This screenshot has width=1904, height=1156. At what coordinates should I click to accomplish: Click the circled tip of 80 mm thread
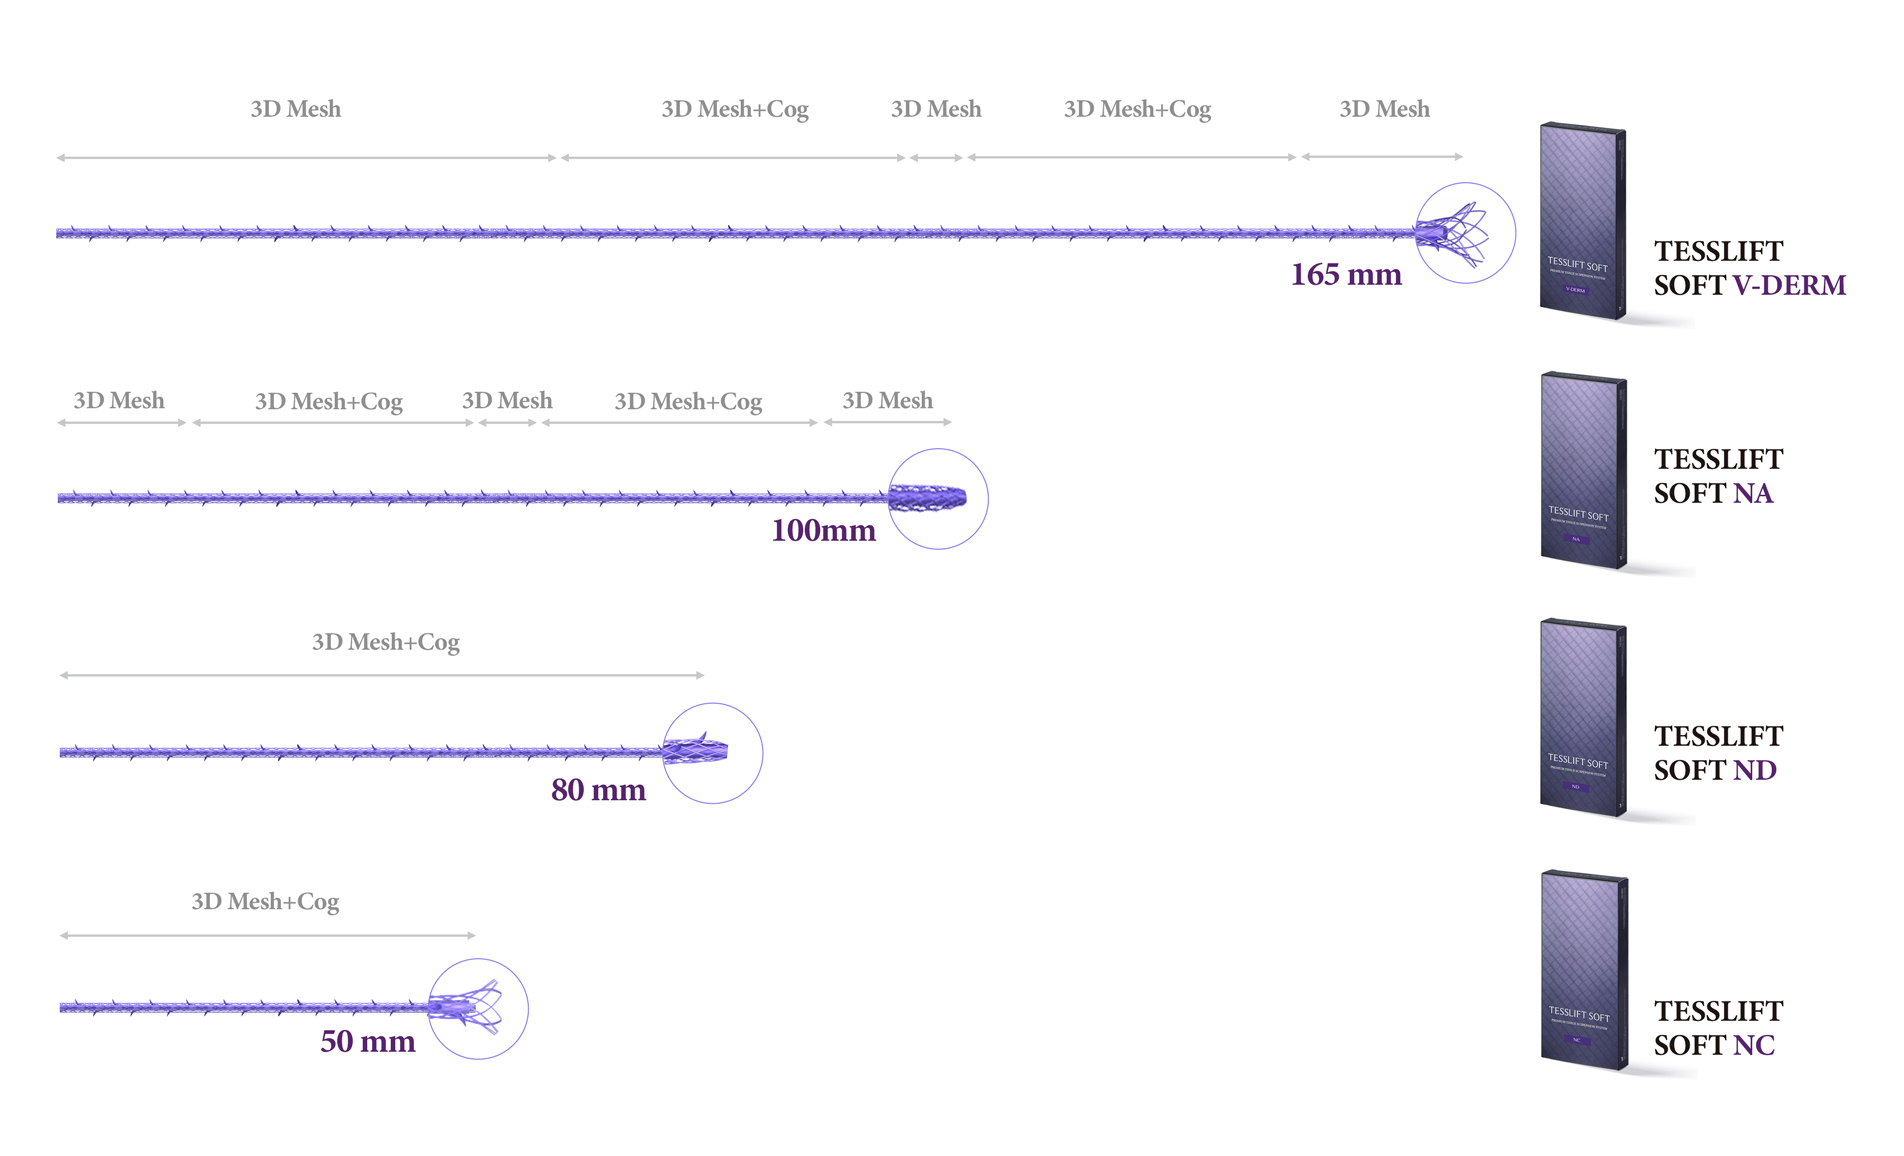[x=712, y=753]
